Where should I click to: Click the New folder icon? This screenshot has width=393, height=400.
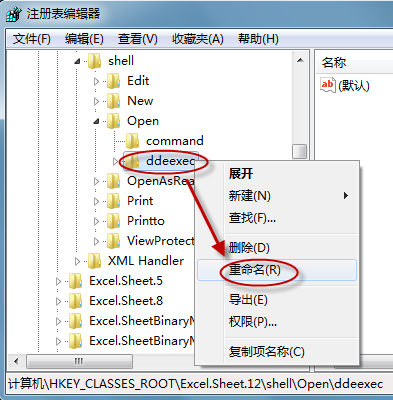tap(113, 101)
